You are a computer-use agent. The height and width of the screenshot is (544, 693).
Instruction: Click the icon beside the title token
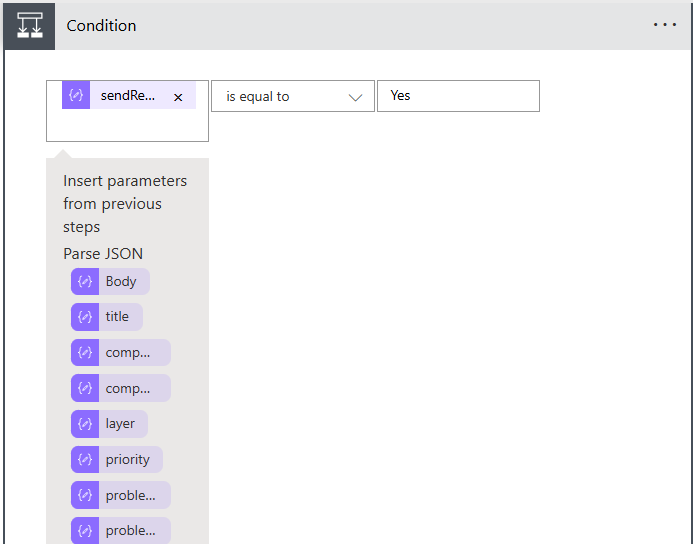click(85, 317)
